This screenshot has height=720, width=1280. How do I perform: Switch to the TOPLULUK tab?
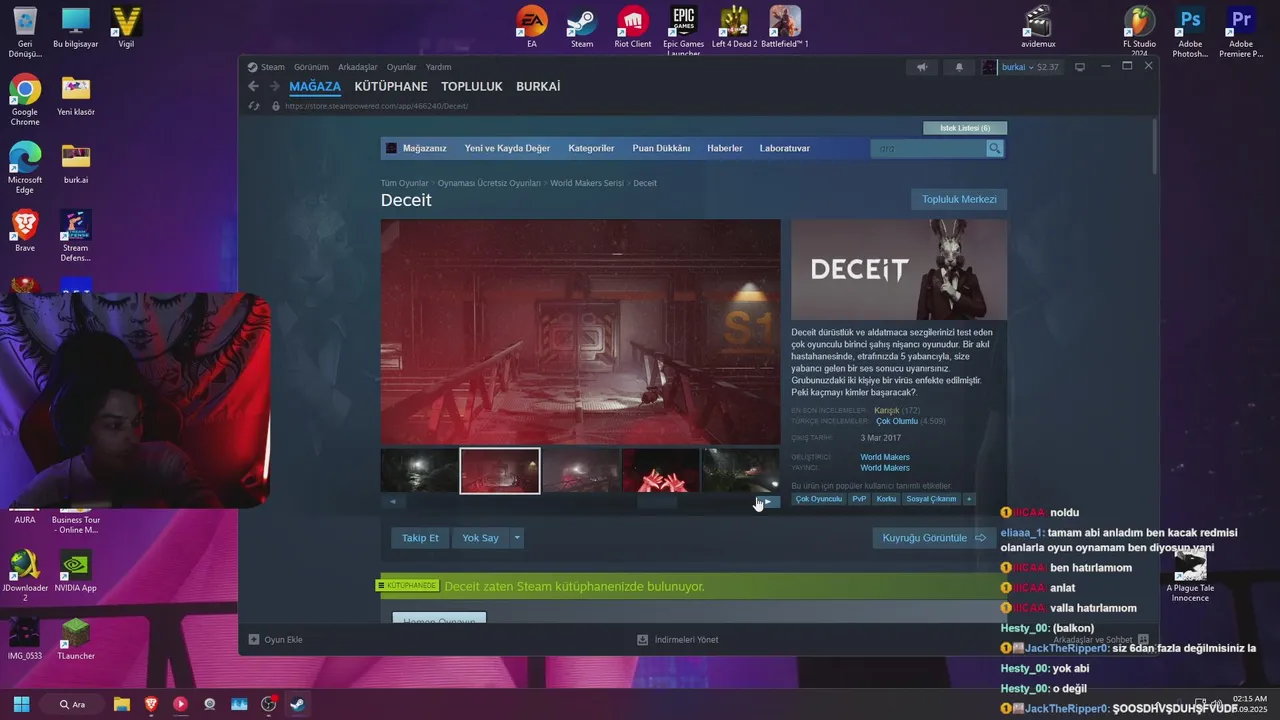pos(472,87)
